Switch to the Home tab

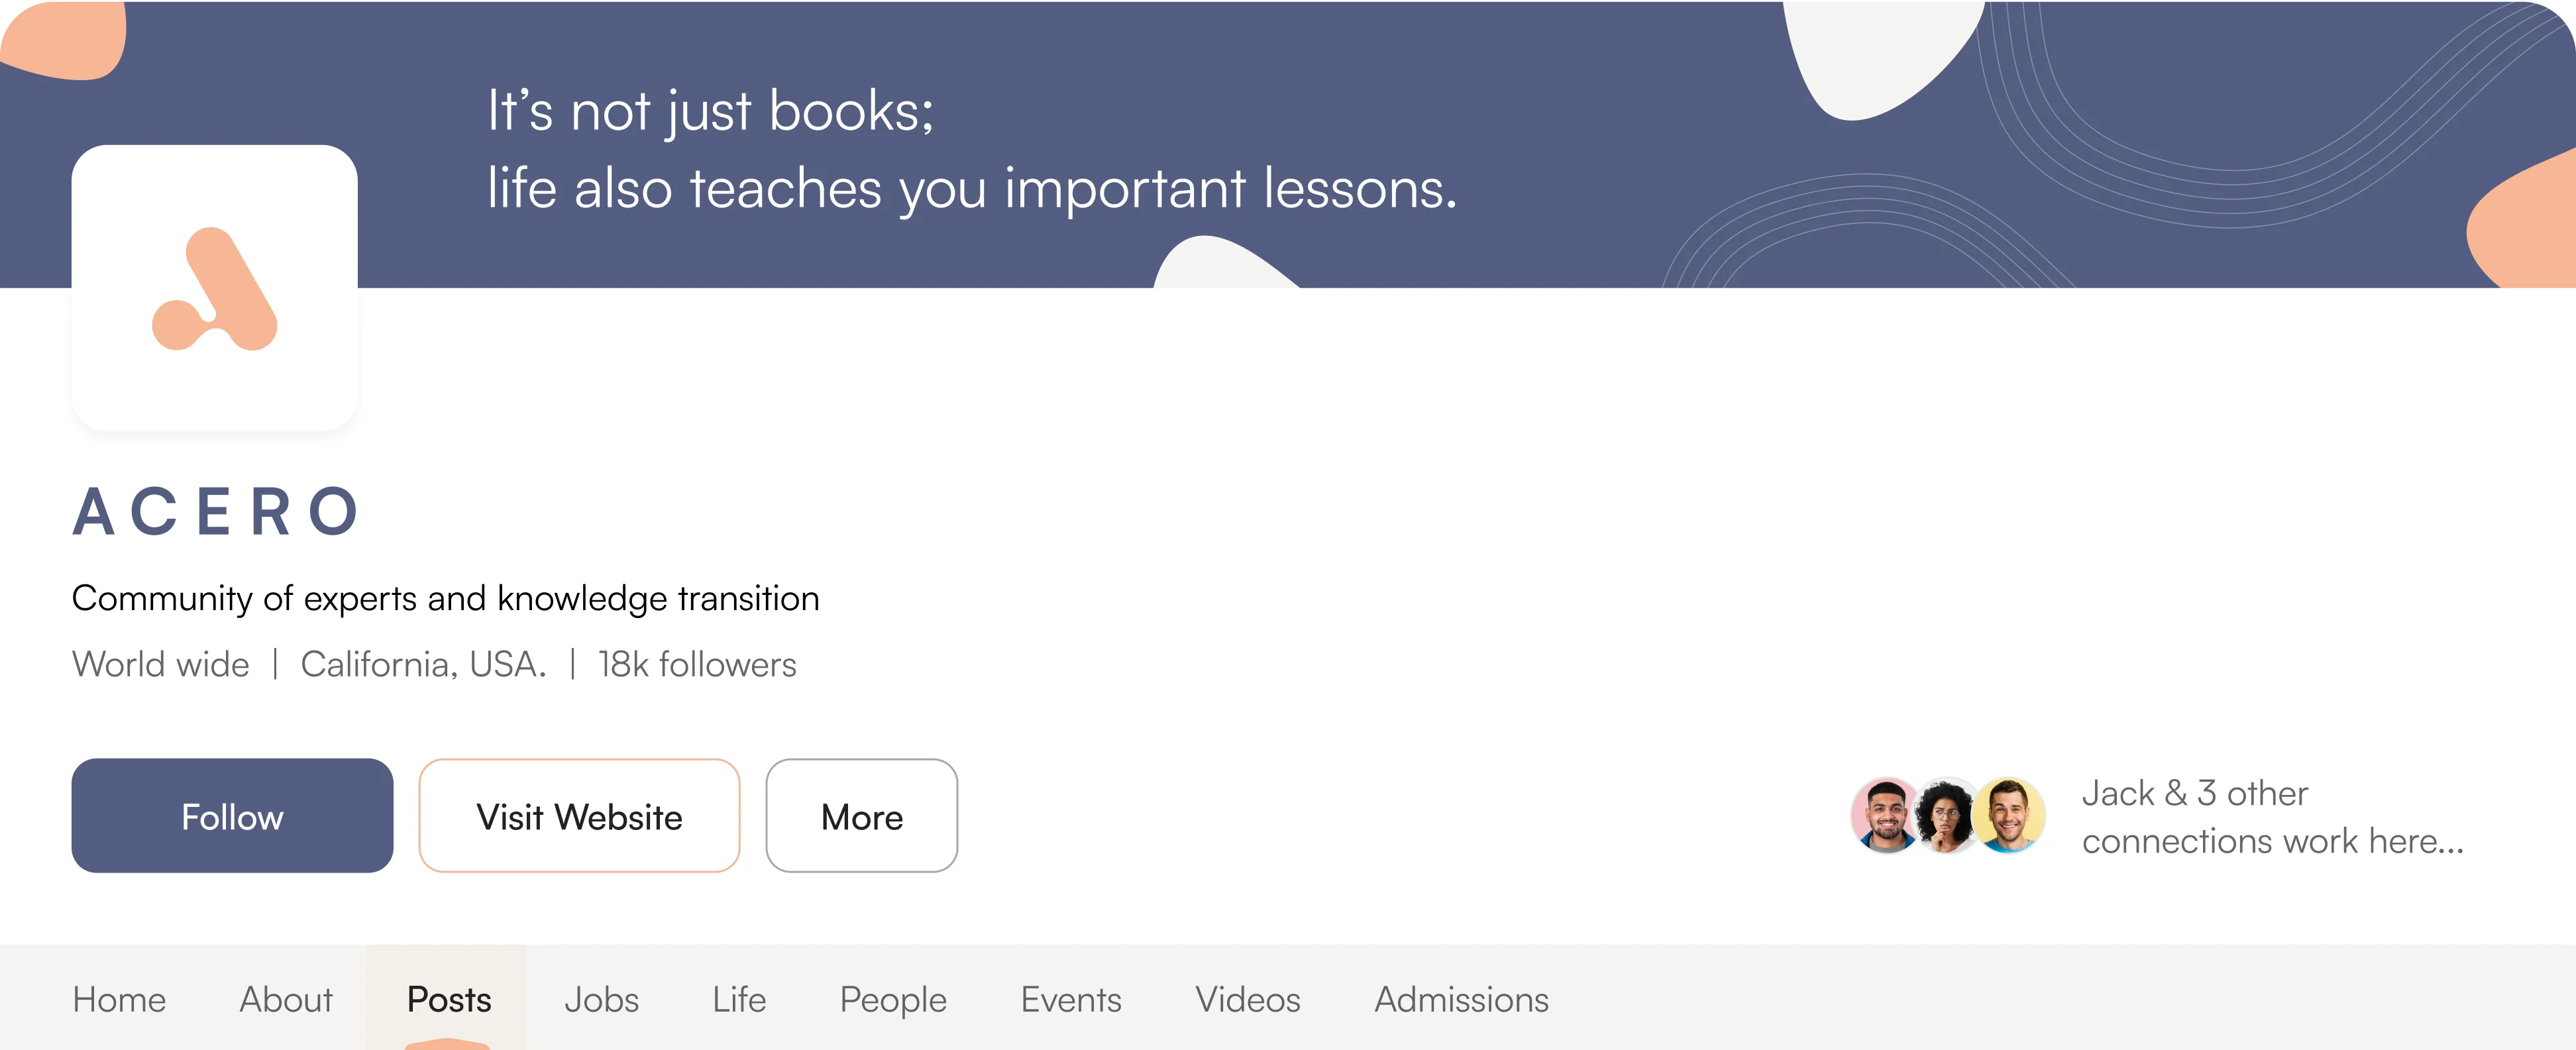(119, 999)
